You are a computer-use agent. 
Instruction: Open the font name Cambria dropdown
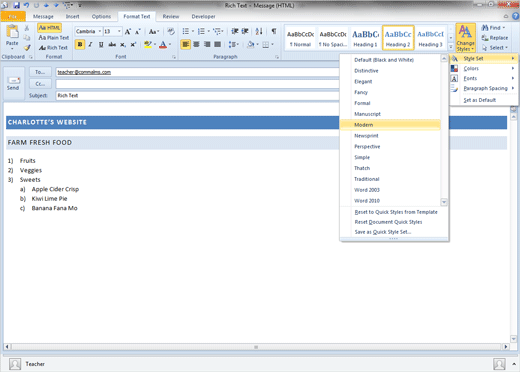[x=99, y=31]
